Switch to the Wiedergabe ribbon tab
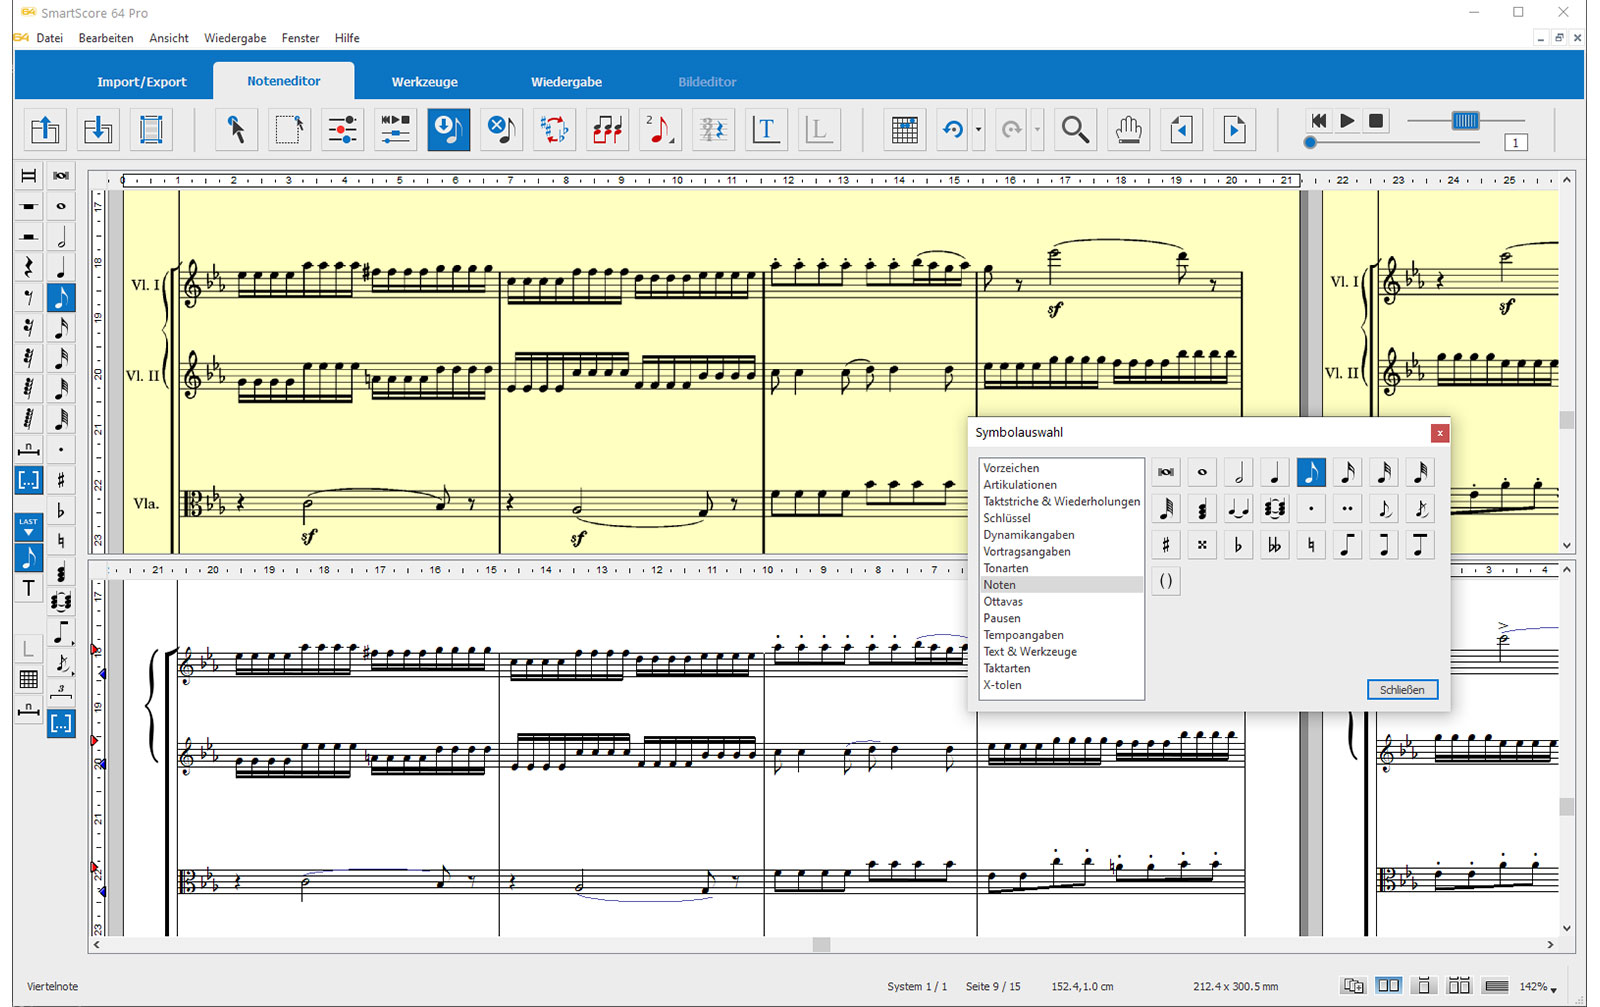Screen dimensions: 1600x1007 (566, 82)
